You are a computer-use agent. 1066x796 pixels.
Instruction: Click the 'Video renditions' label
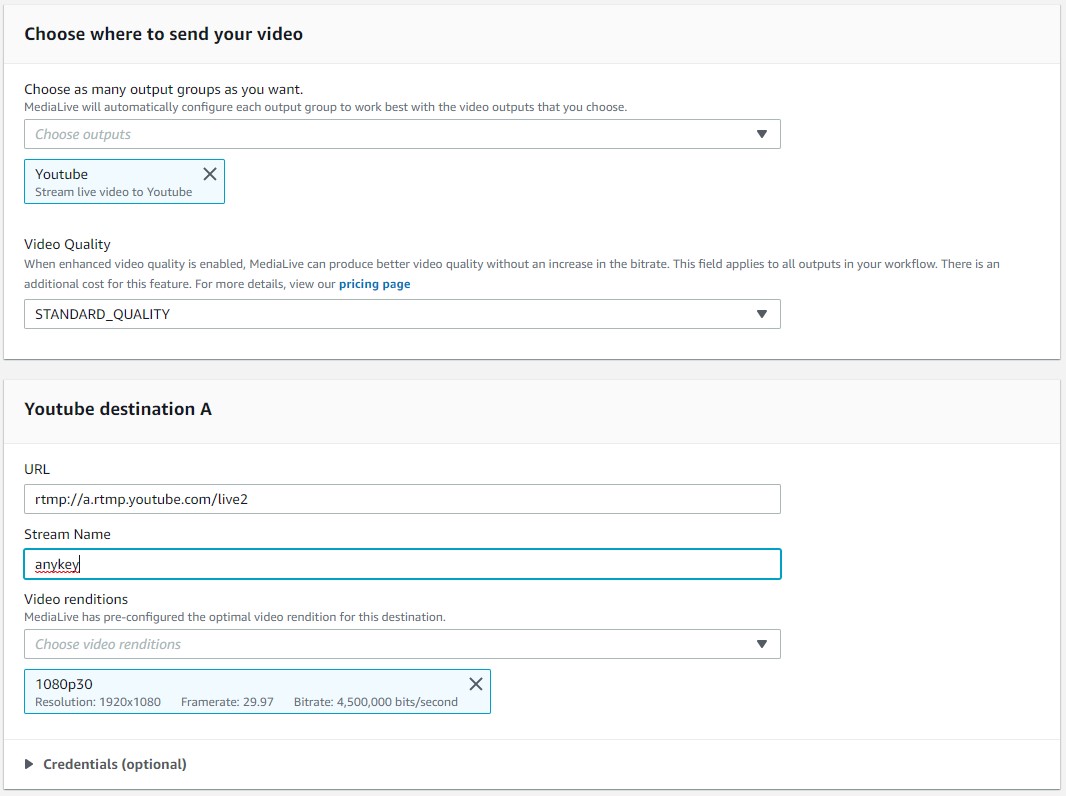[76, 599]
